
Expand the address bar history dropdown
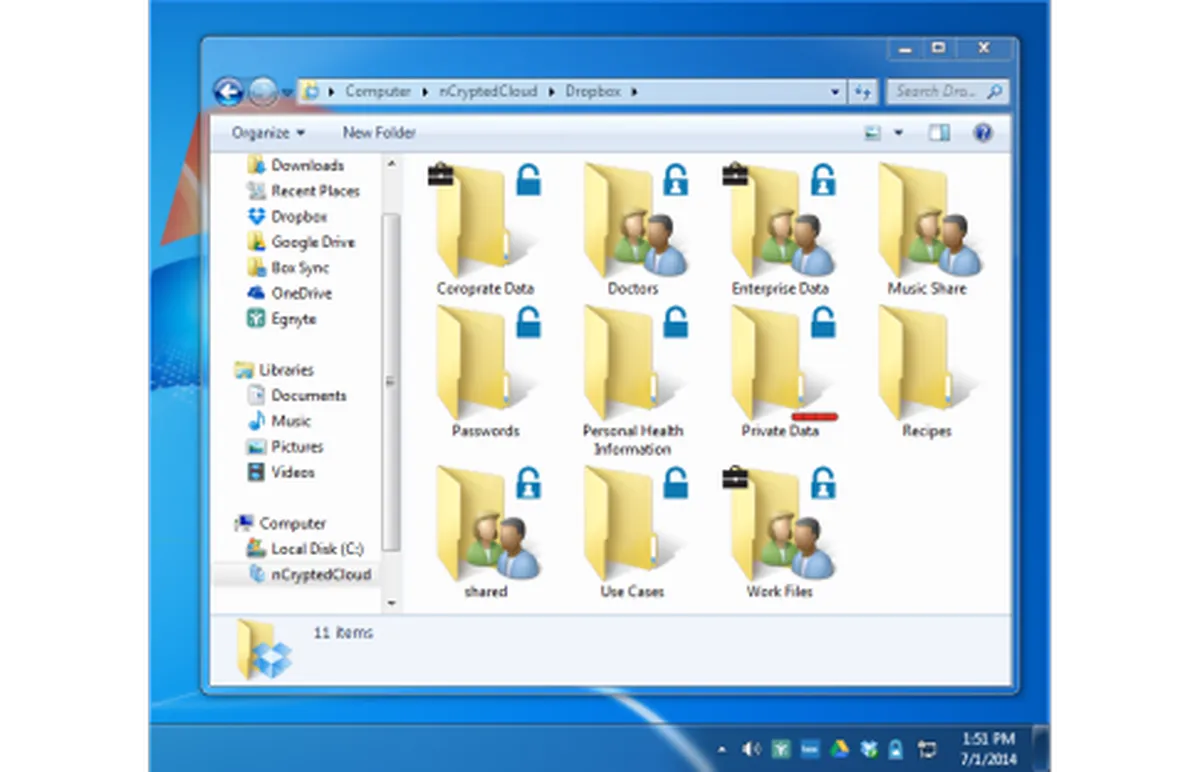click(x=835, y=92)
